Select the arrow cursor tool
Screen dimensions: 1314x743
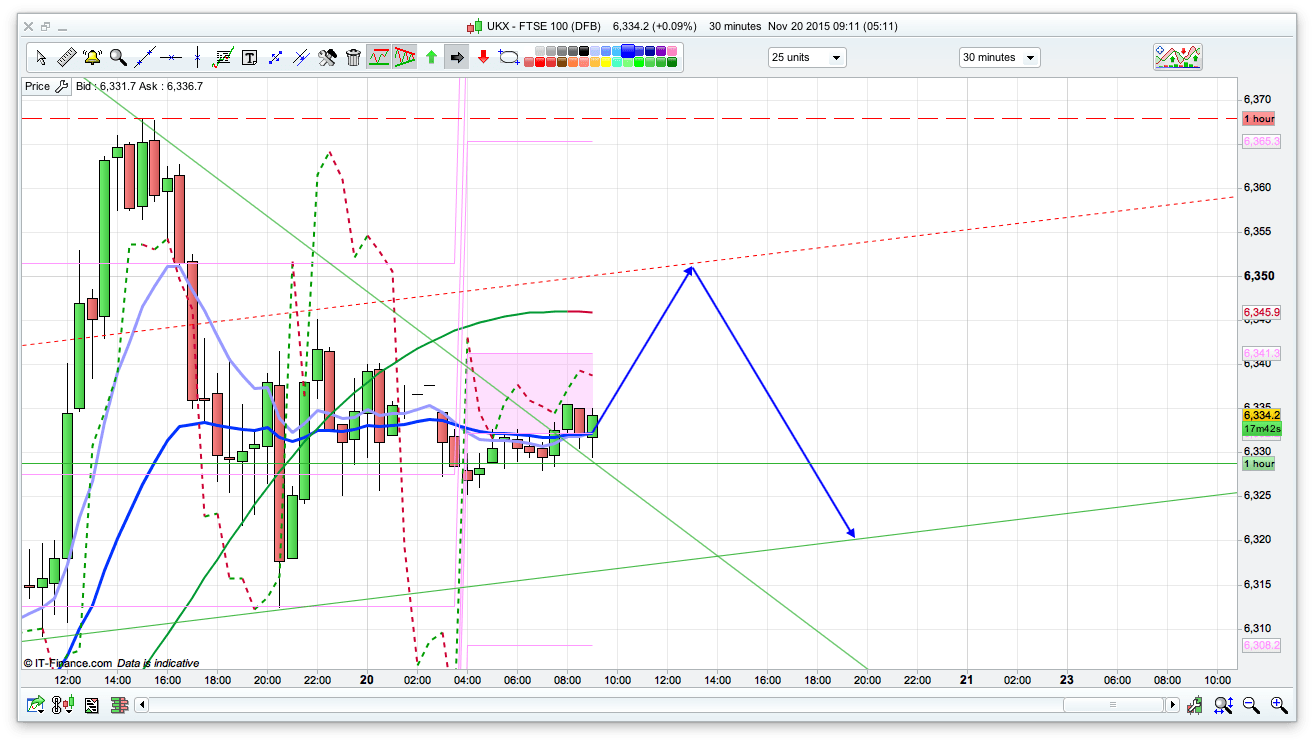click(41, 57)
